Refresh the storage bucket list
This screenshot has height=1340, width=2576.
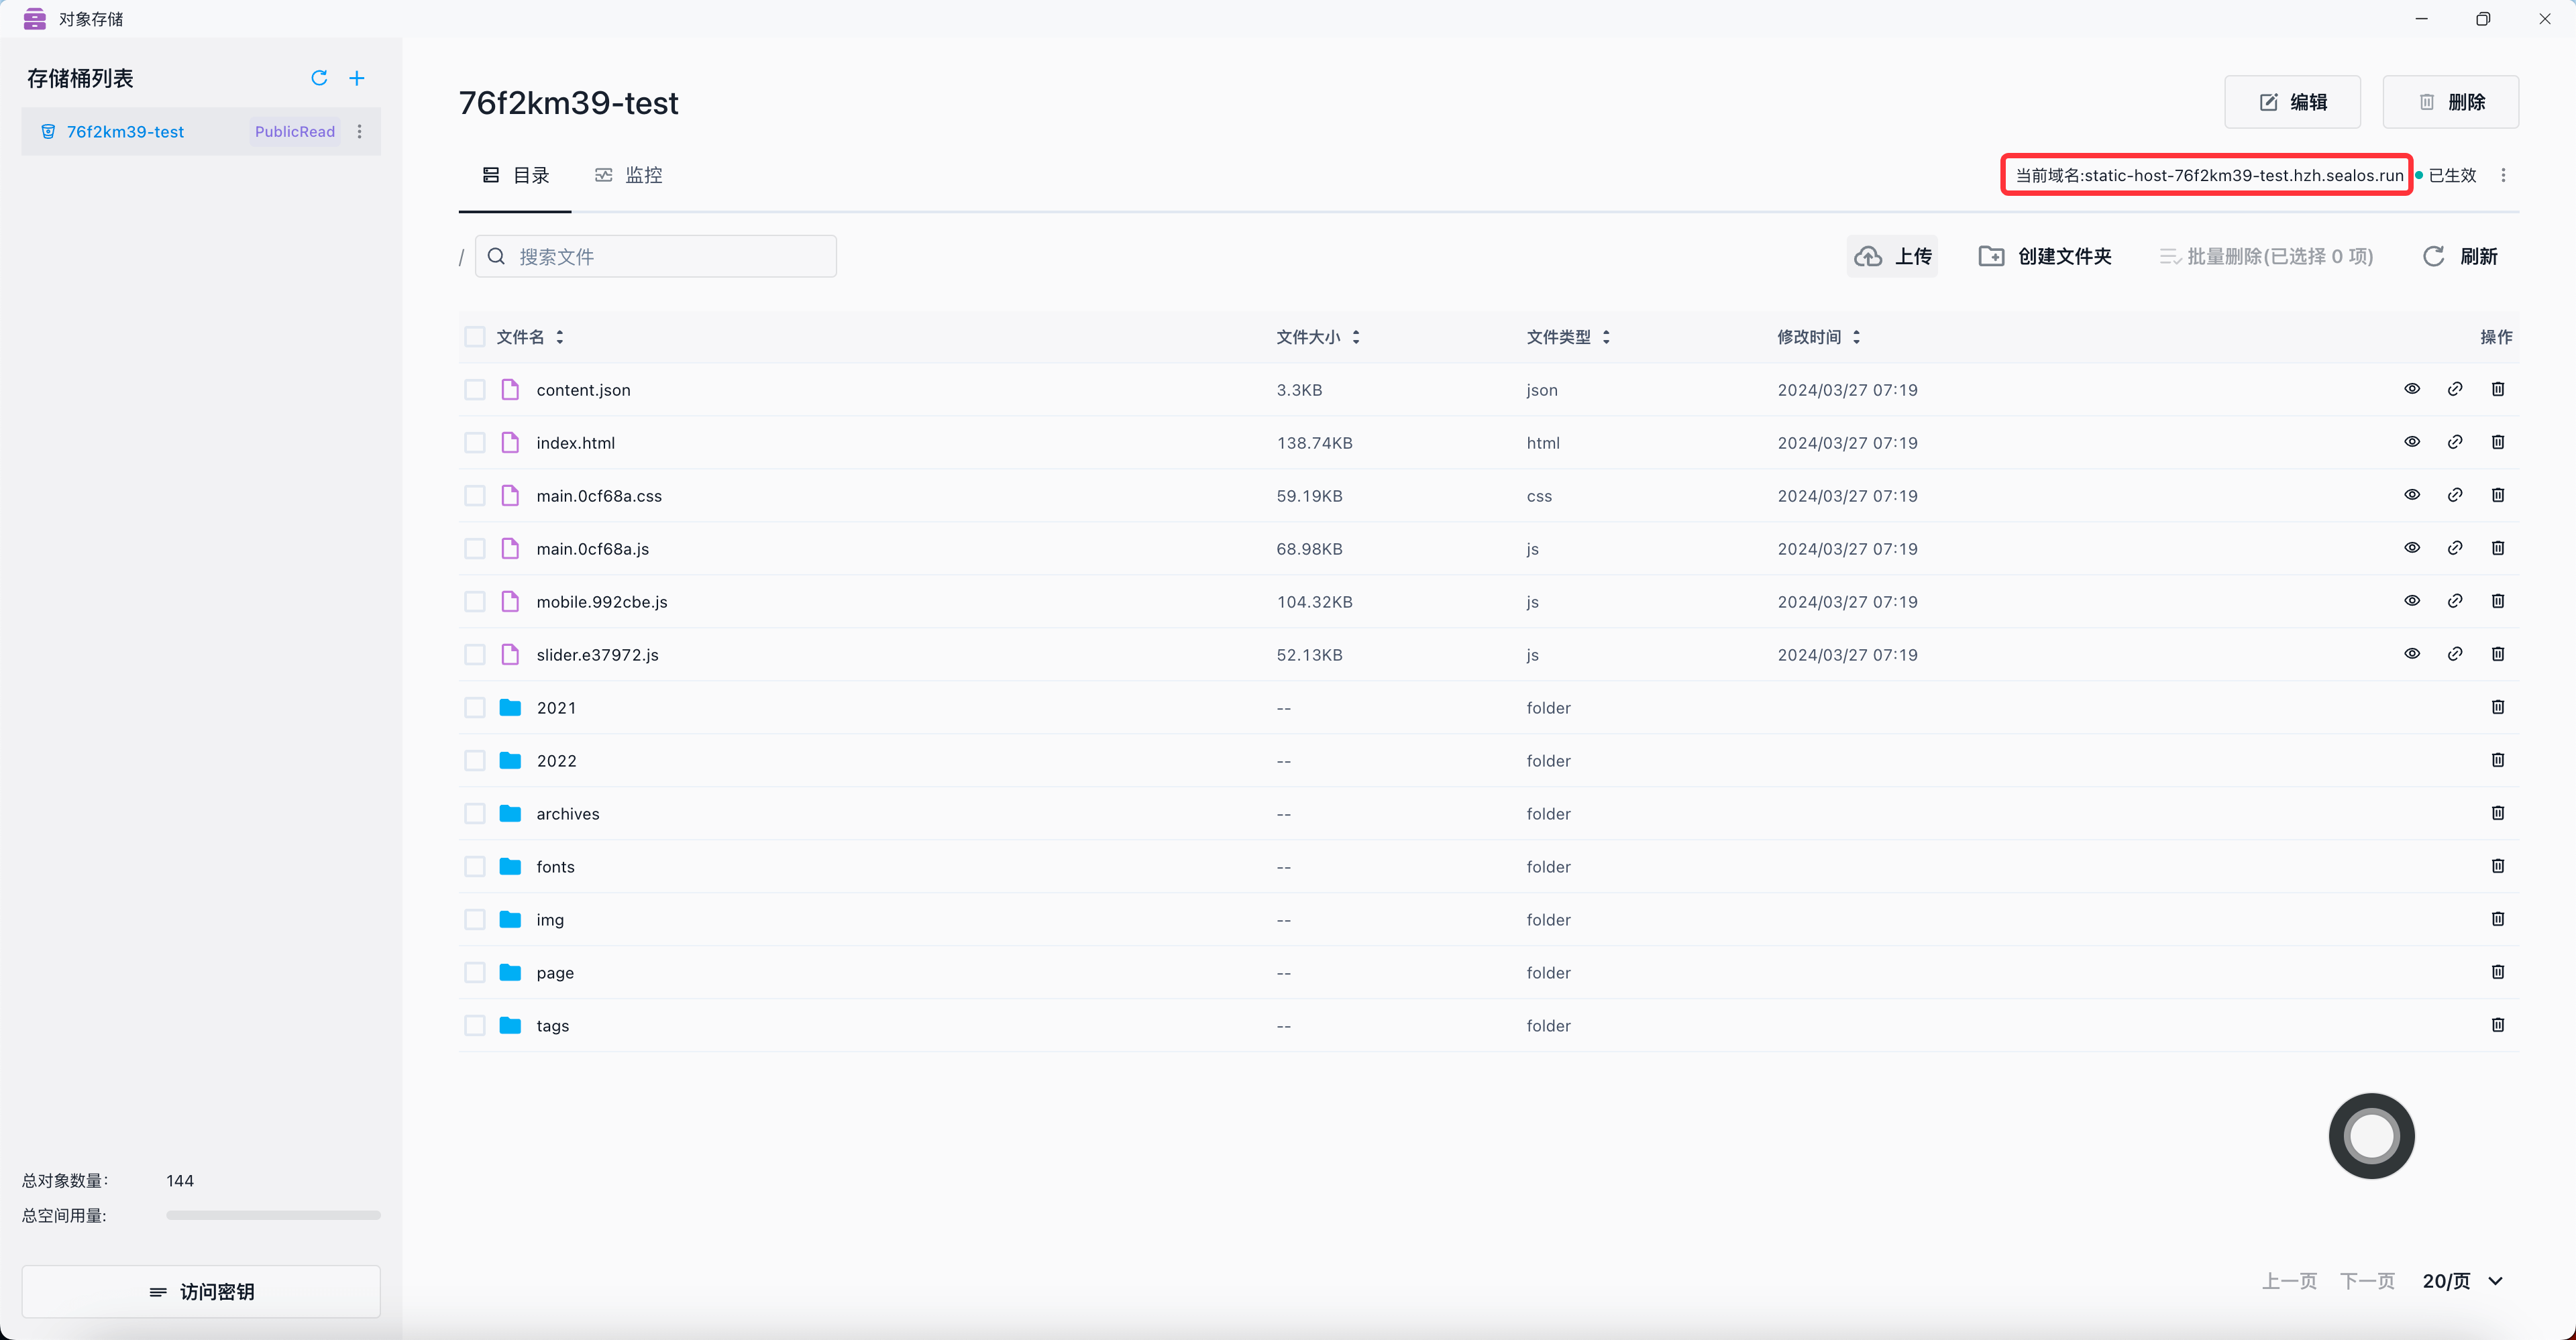click(319, 78)
